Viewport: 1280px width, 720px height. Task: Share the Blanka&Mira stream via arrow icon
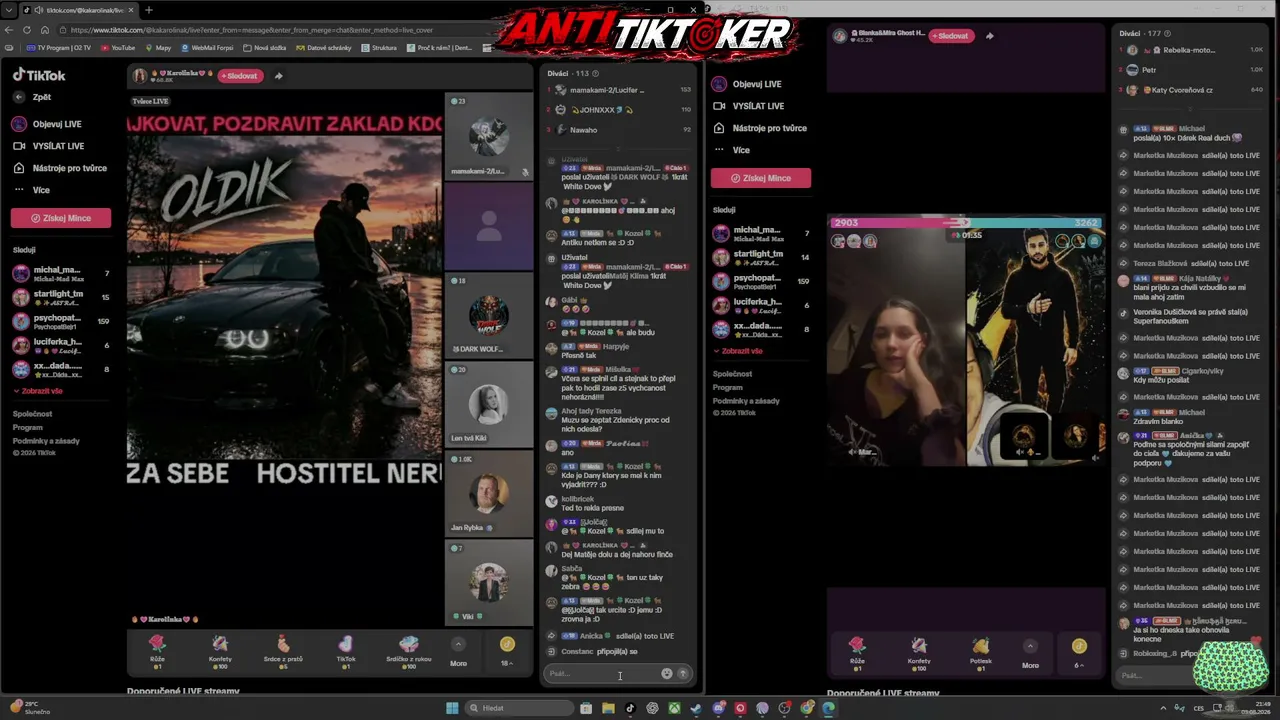tap(990, 36)
